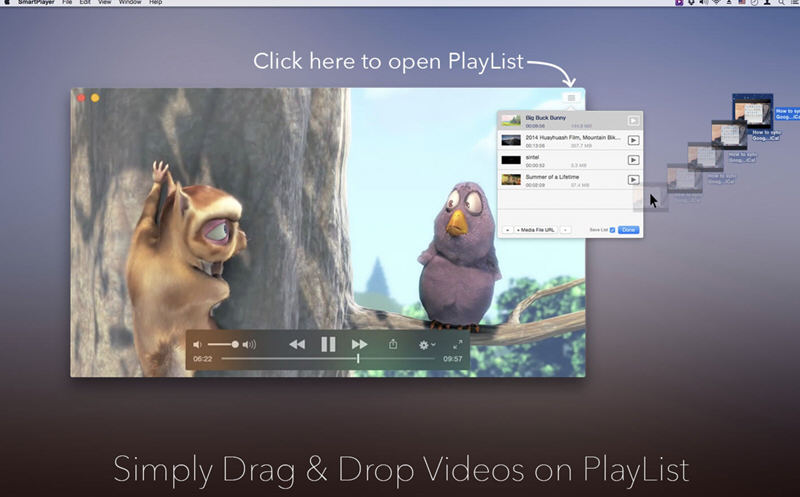Click the elapsed time 06:22
This screenshot has height=497, width=800.
coord(203,359)
